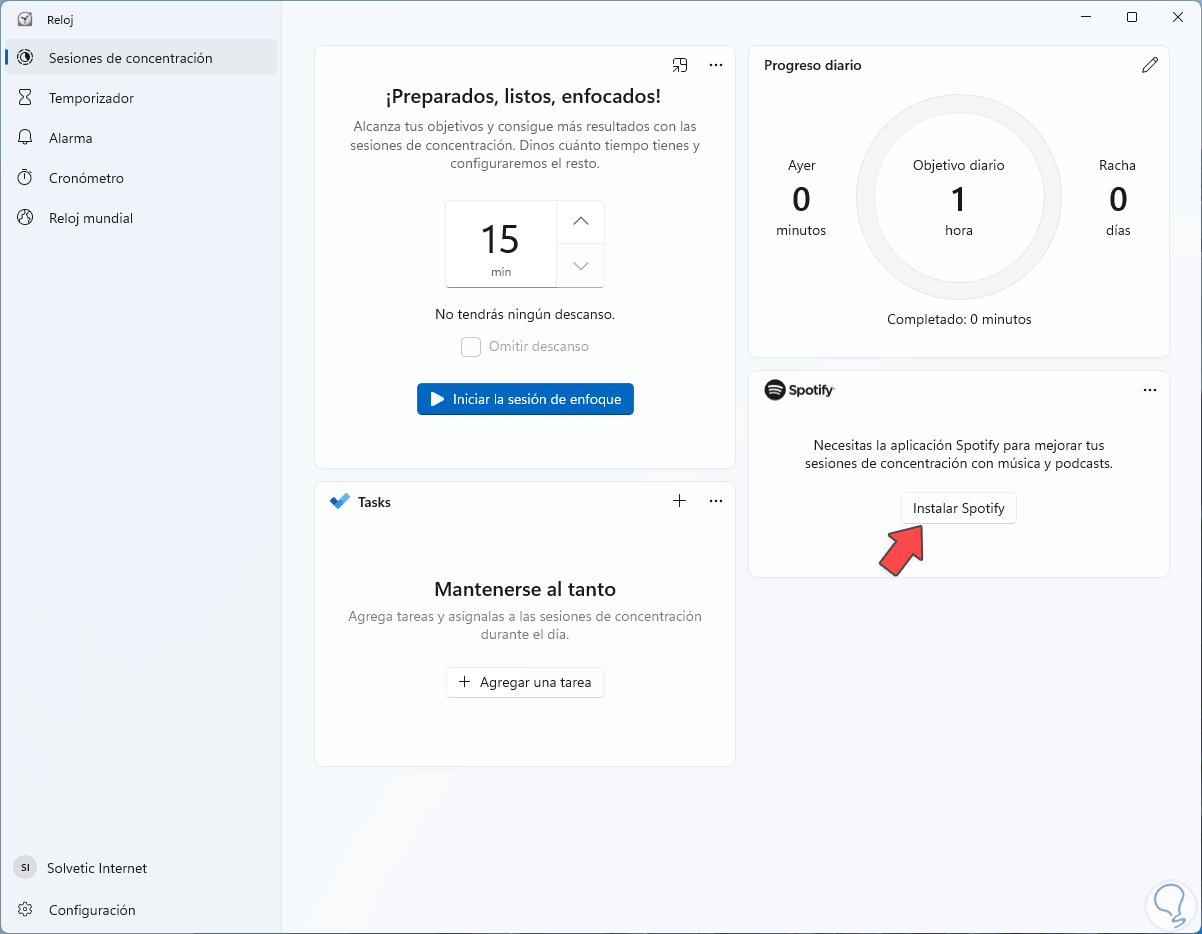
Task: Open the Tasks card more options menu
Action: 716,501
